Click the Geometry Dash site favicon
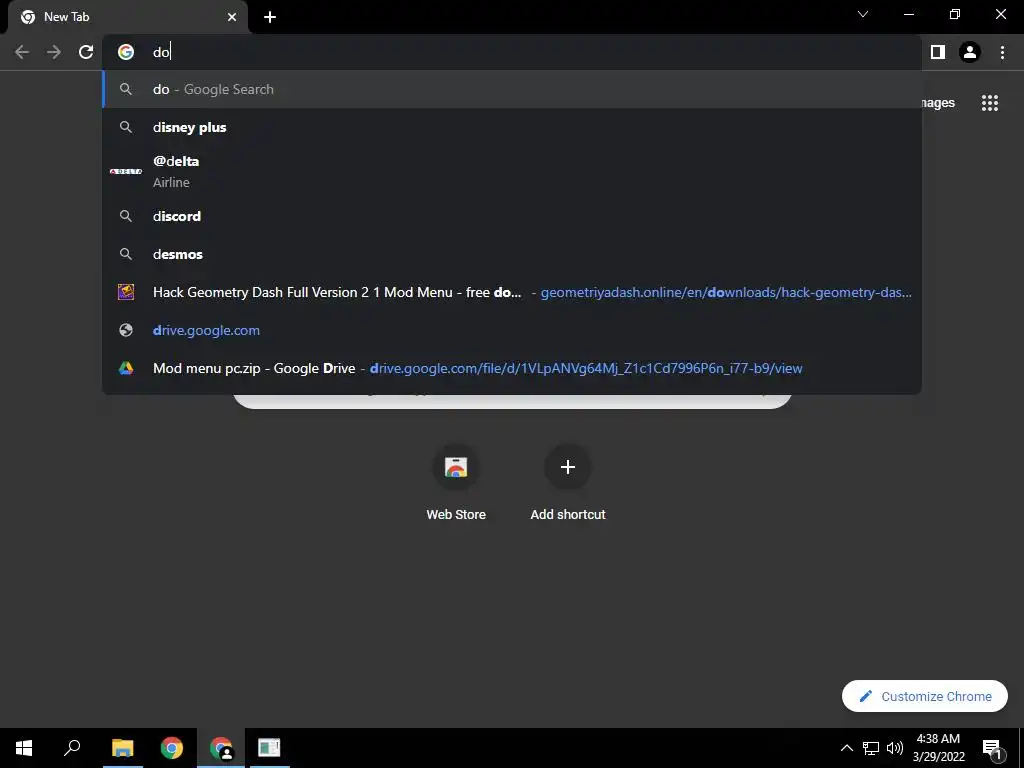This screenshot has width=1024, height=768. (126, 292)
